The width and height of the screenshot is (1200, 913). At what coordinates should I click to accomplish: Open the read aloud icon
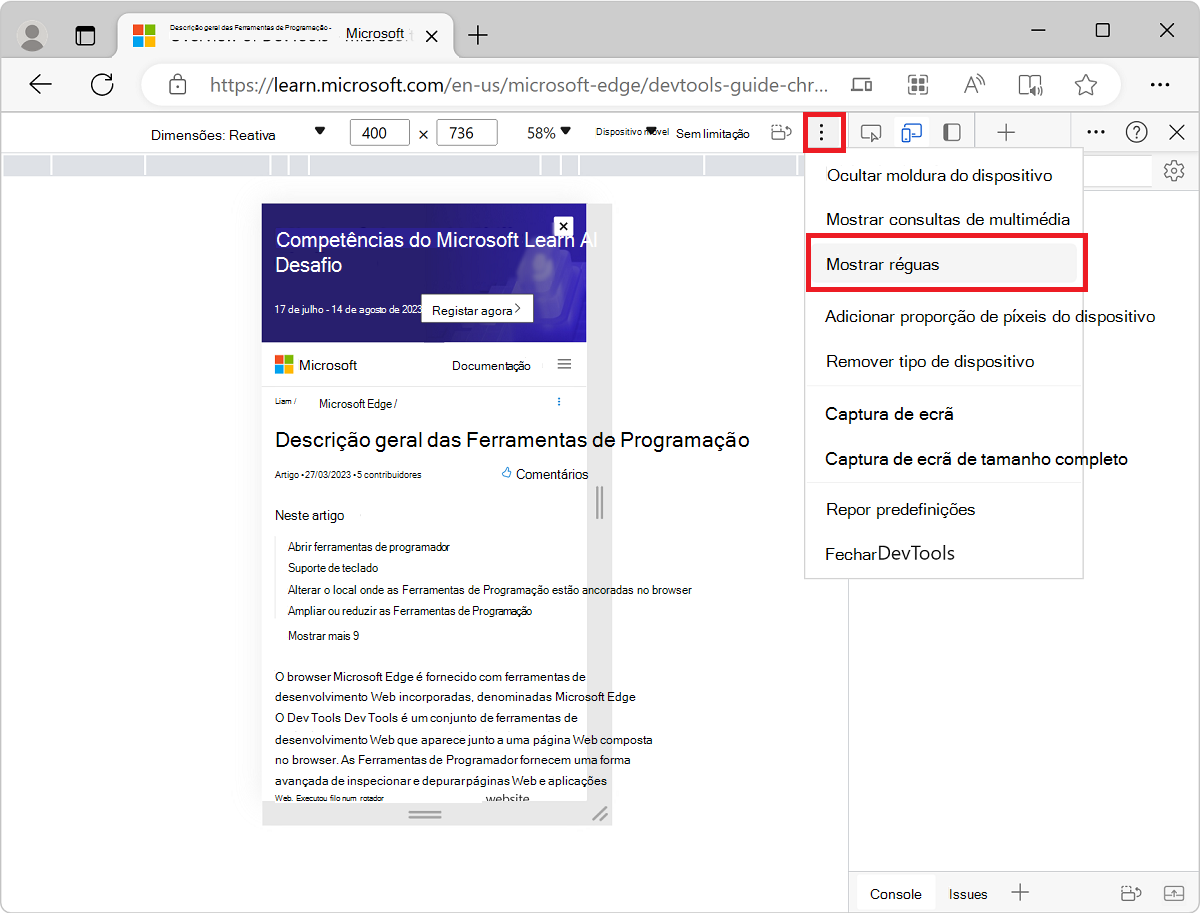pyautogui.click(x=1031, y=85)
